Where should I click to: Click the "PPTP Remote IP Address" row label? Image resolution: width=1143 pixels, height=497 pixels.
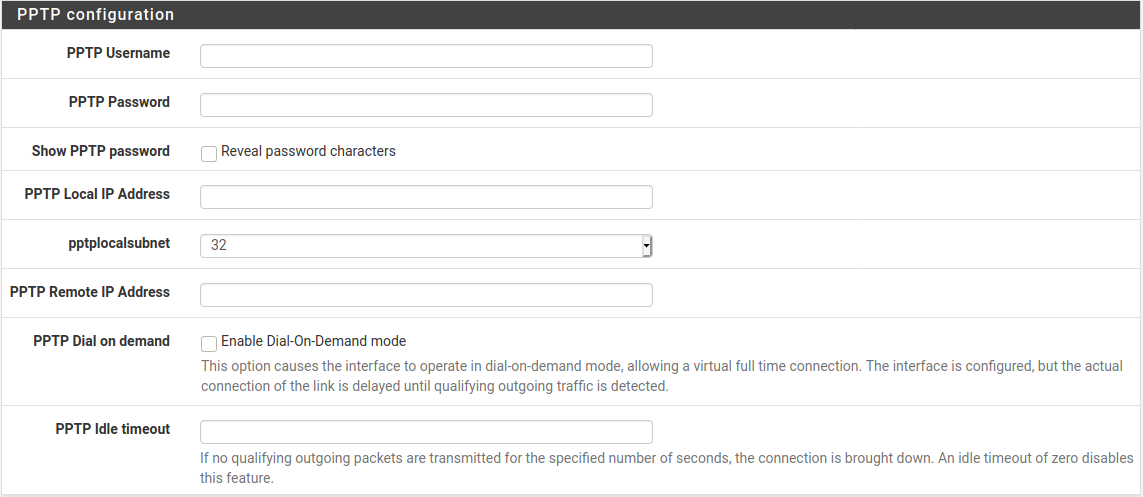point(90,293)
